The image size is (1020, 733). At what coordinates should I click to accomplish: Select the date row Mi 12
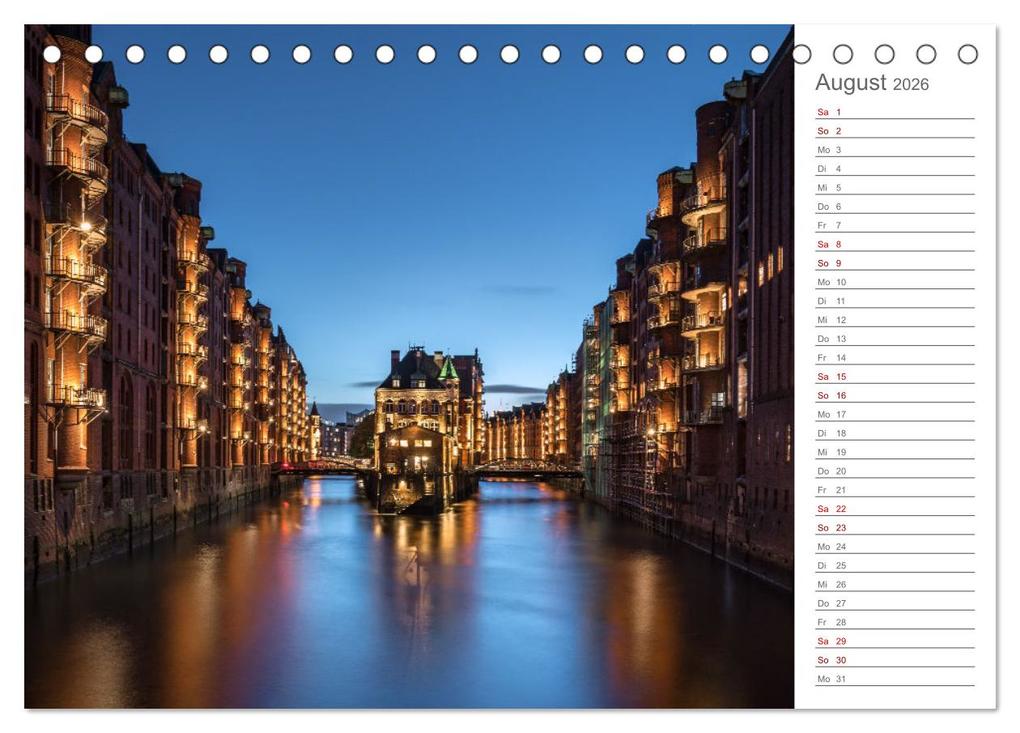[x=895, y=319]
